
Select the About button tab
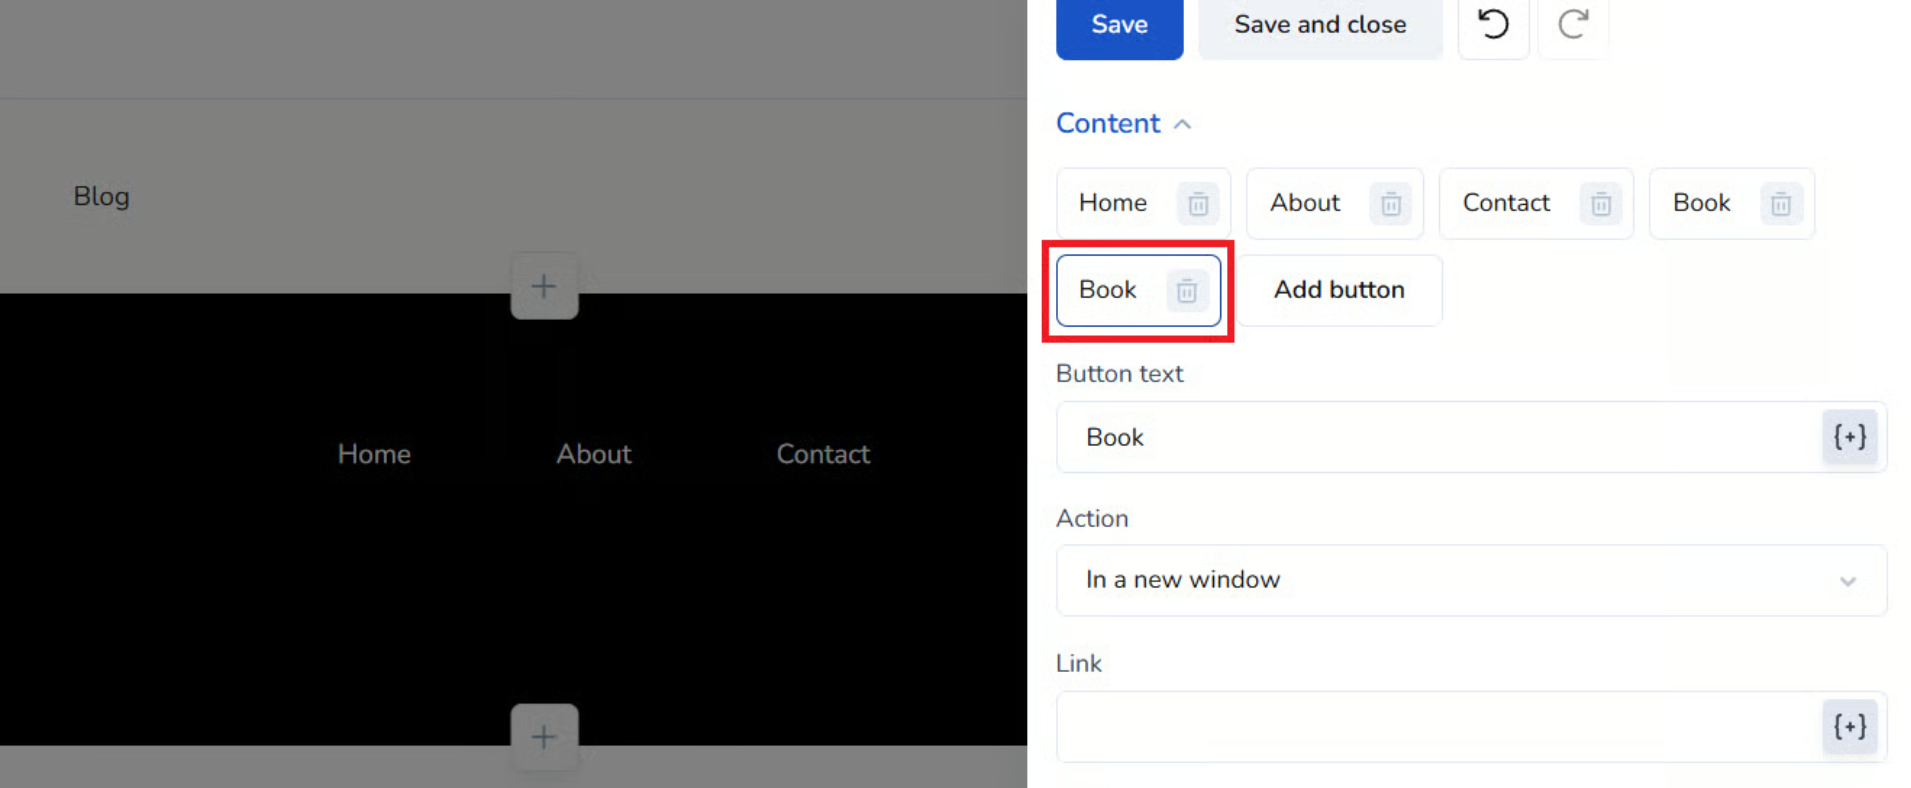coord(1304,203)
